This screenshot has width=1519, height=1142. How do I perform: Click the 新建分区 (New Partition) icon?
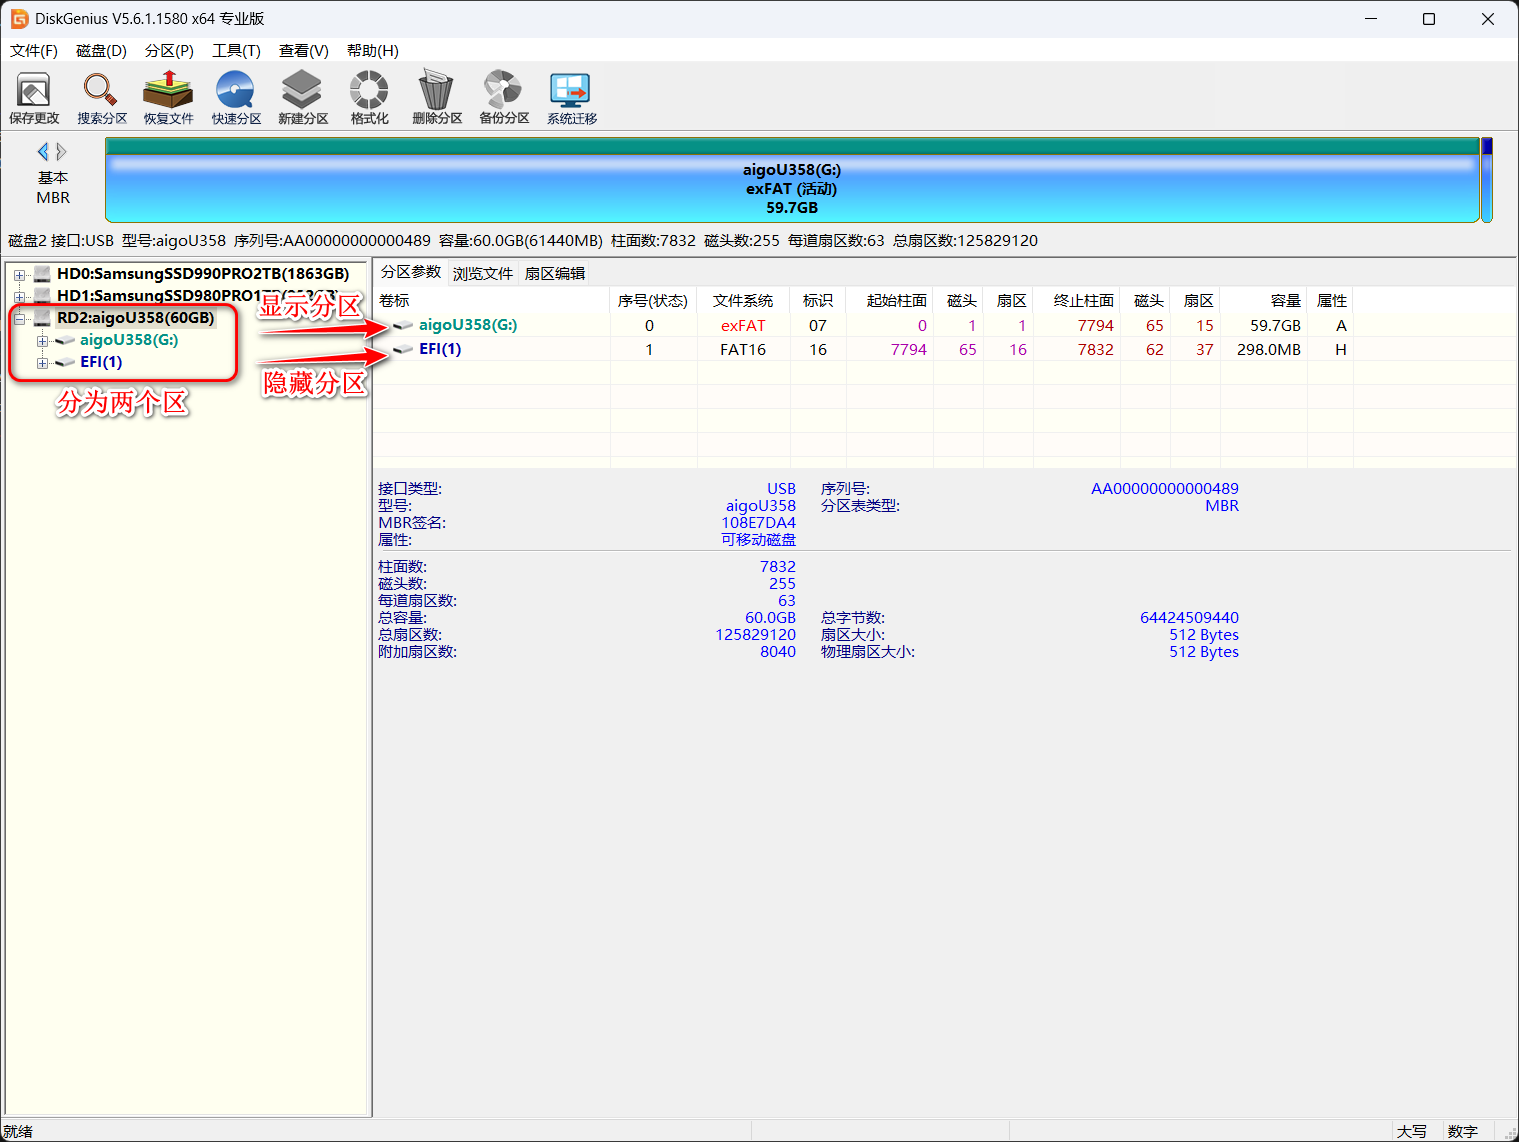(302, 97)
